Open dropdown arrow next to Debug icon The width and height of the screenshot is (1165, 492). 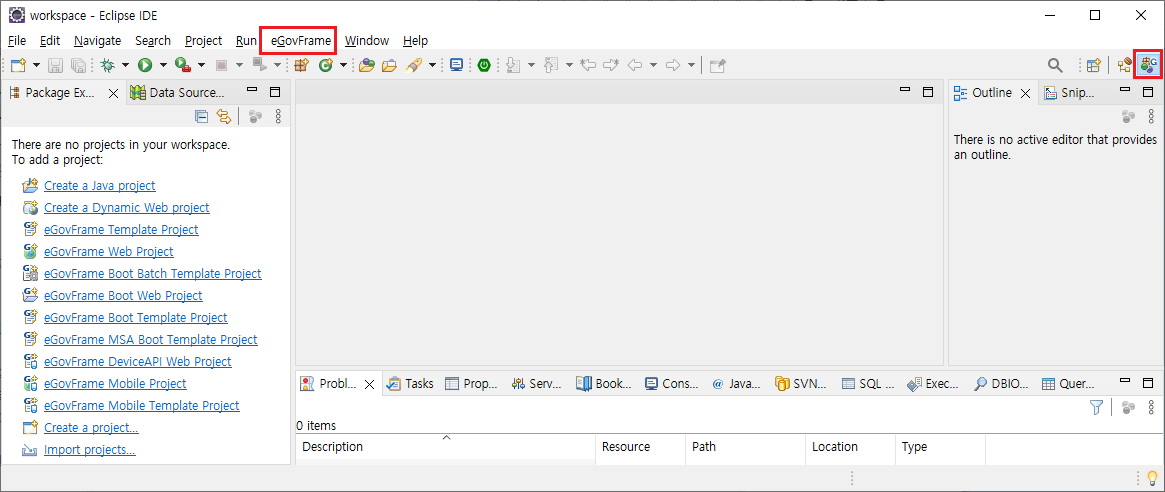click(125, 65)
